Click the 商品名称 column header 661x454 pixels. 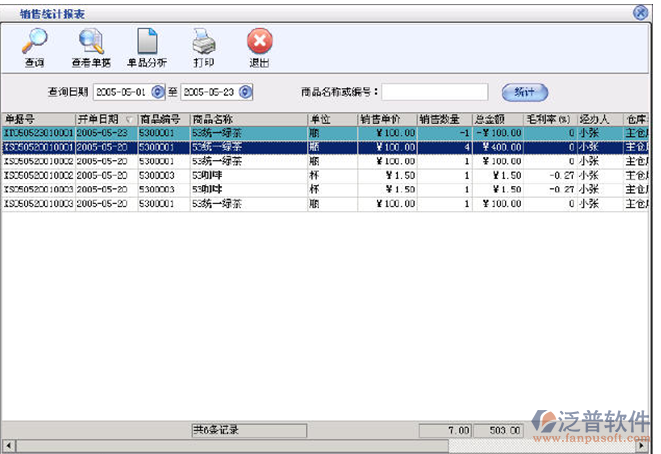[x=247, y=118]
